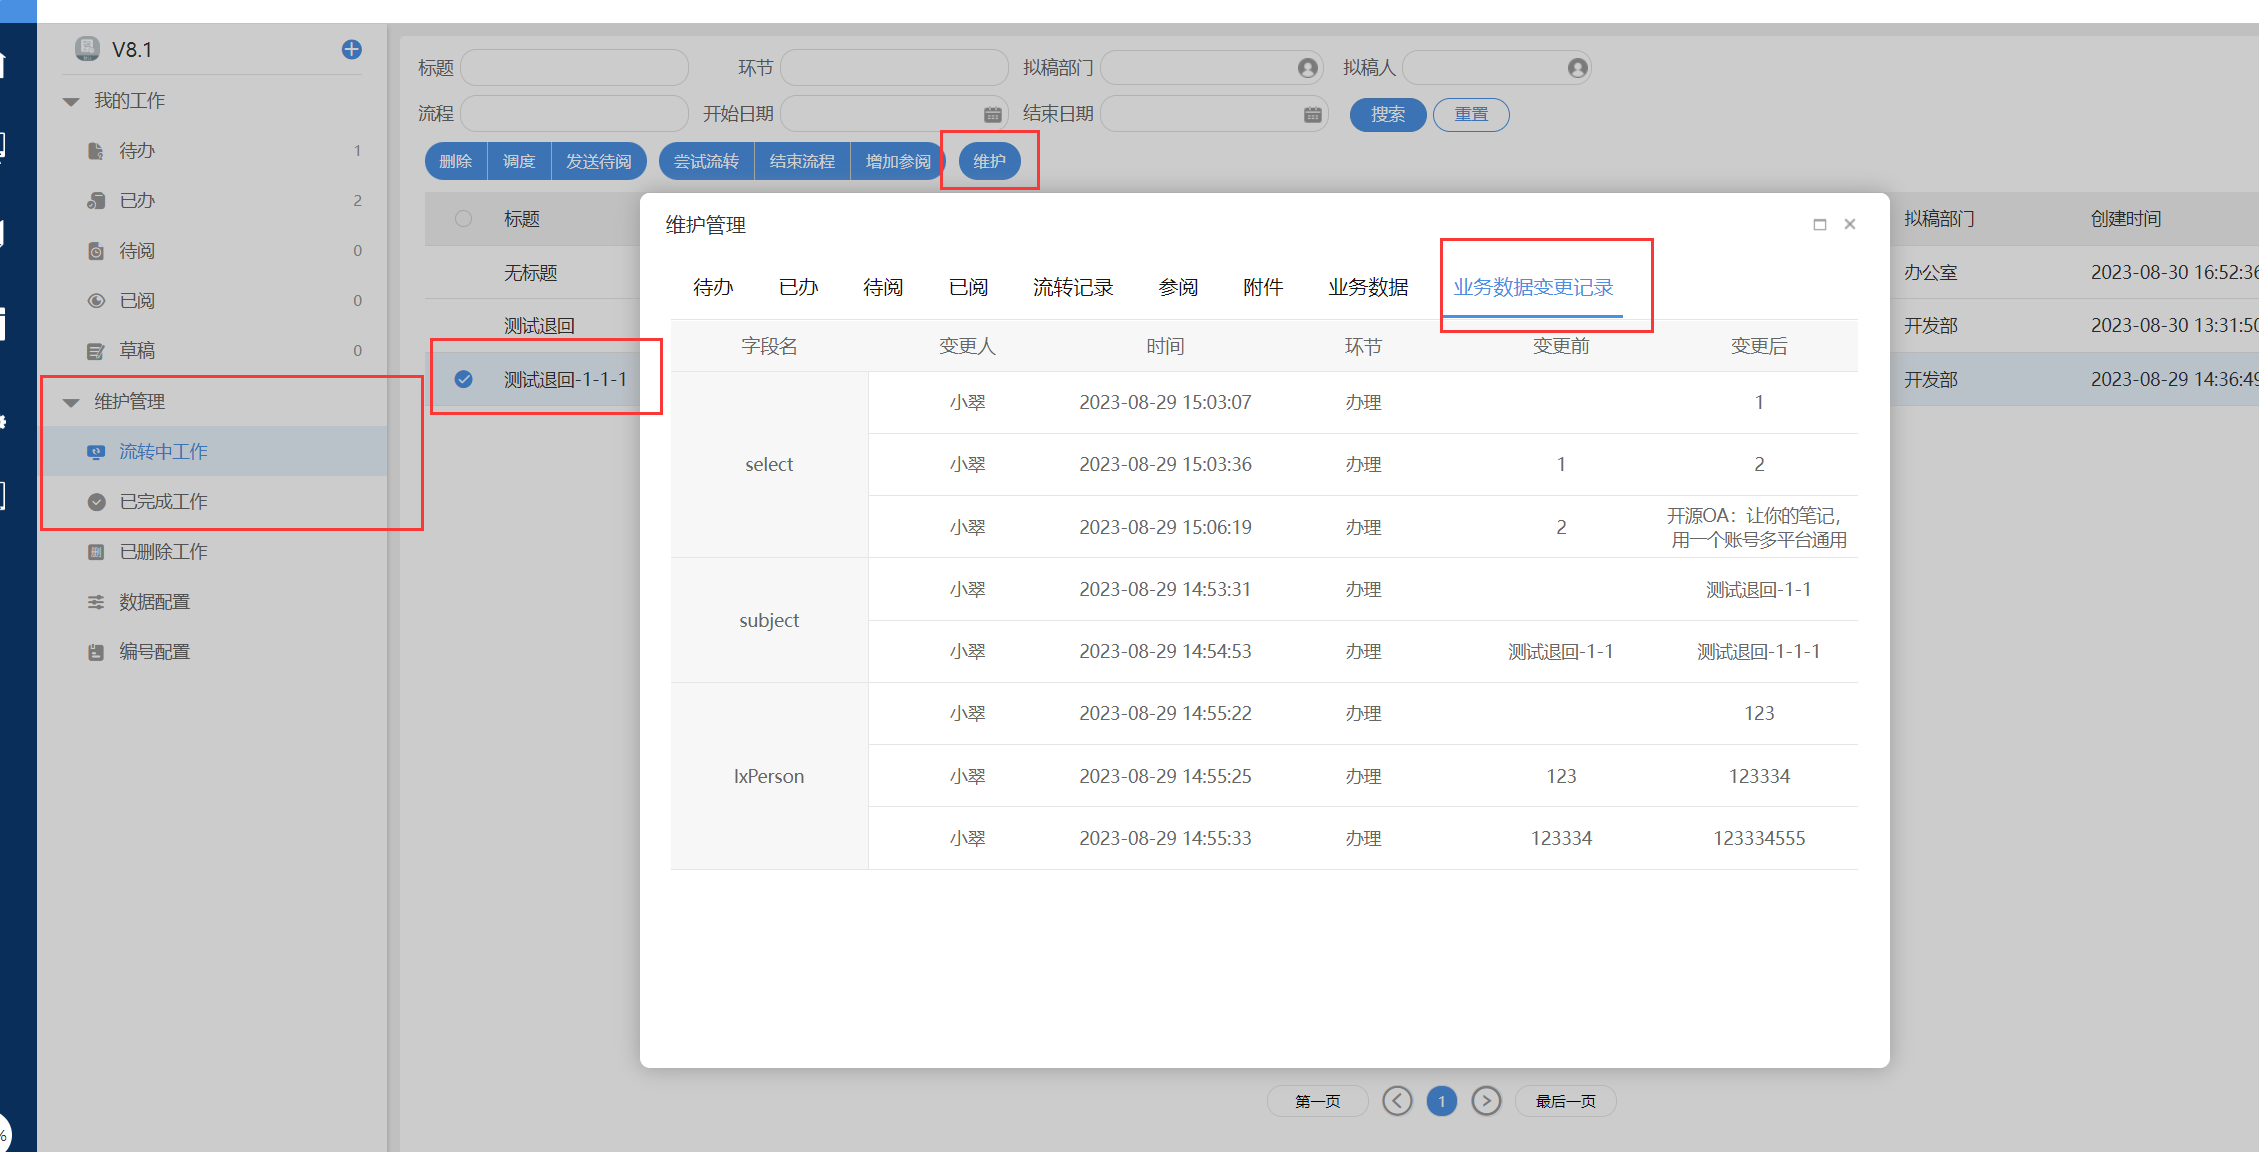Viewport: 2259px width, 1152px height.
Task: Click the 重置 reset button
Action: (1470, 114)
